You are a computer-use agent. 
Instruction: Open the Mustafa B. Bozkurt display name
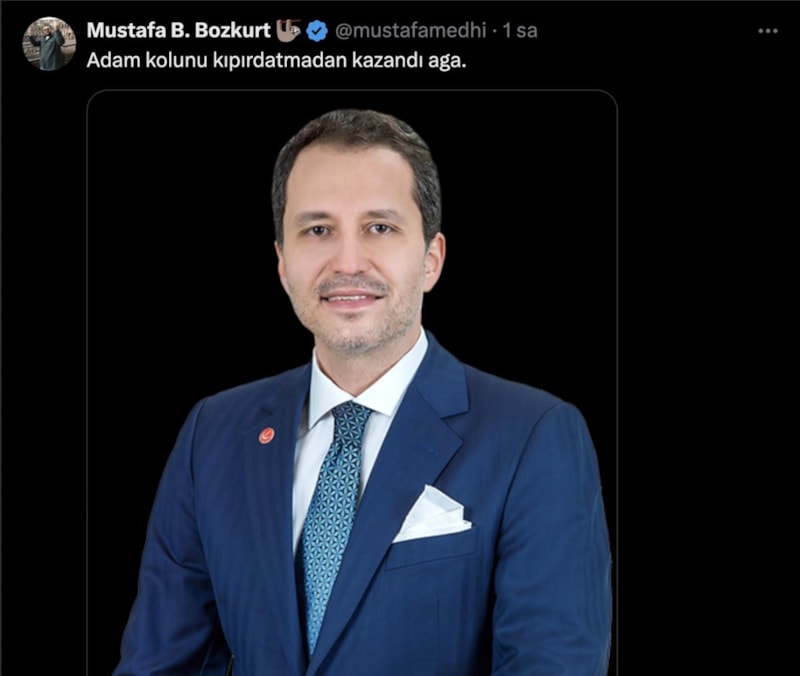pos(179,31)
